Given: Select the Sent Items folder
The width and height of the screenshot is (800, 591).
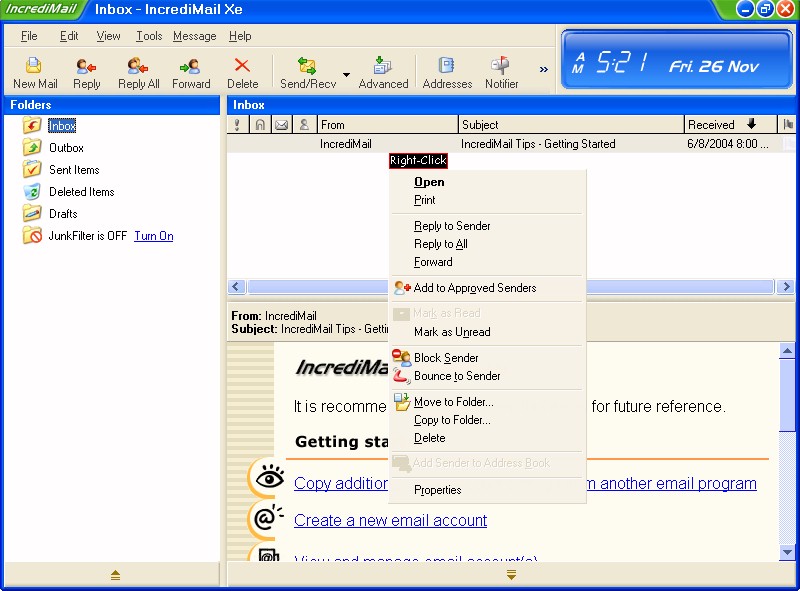Looking at the screenshot, I should coord(74,170).
